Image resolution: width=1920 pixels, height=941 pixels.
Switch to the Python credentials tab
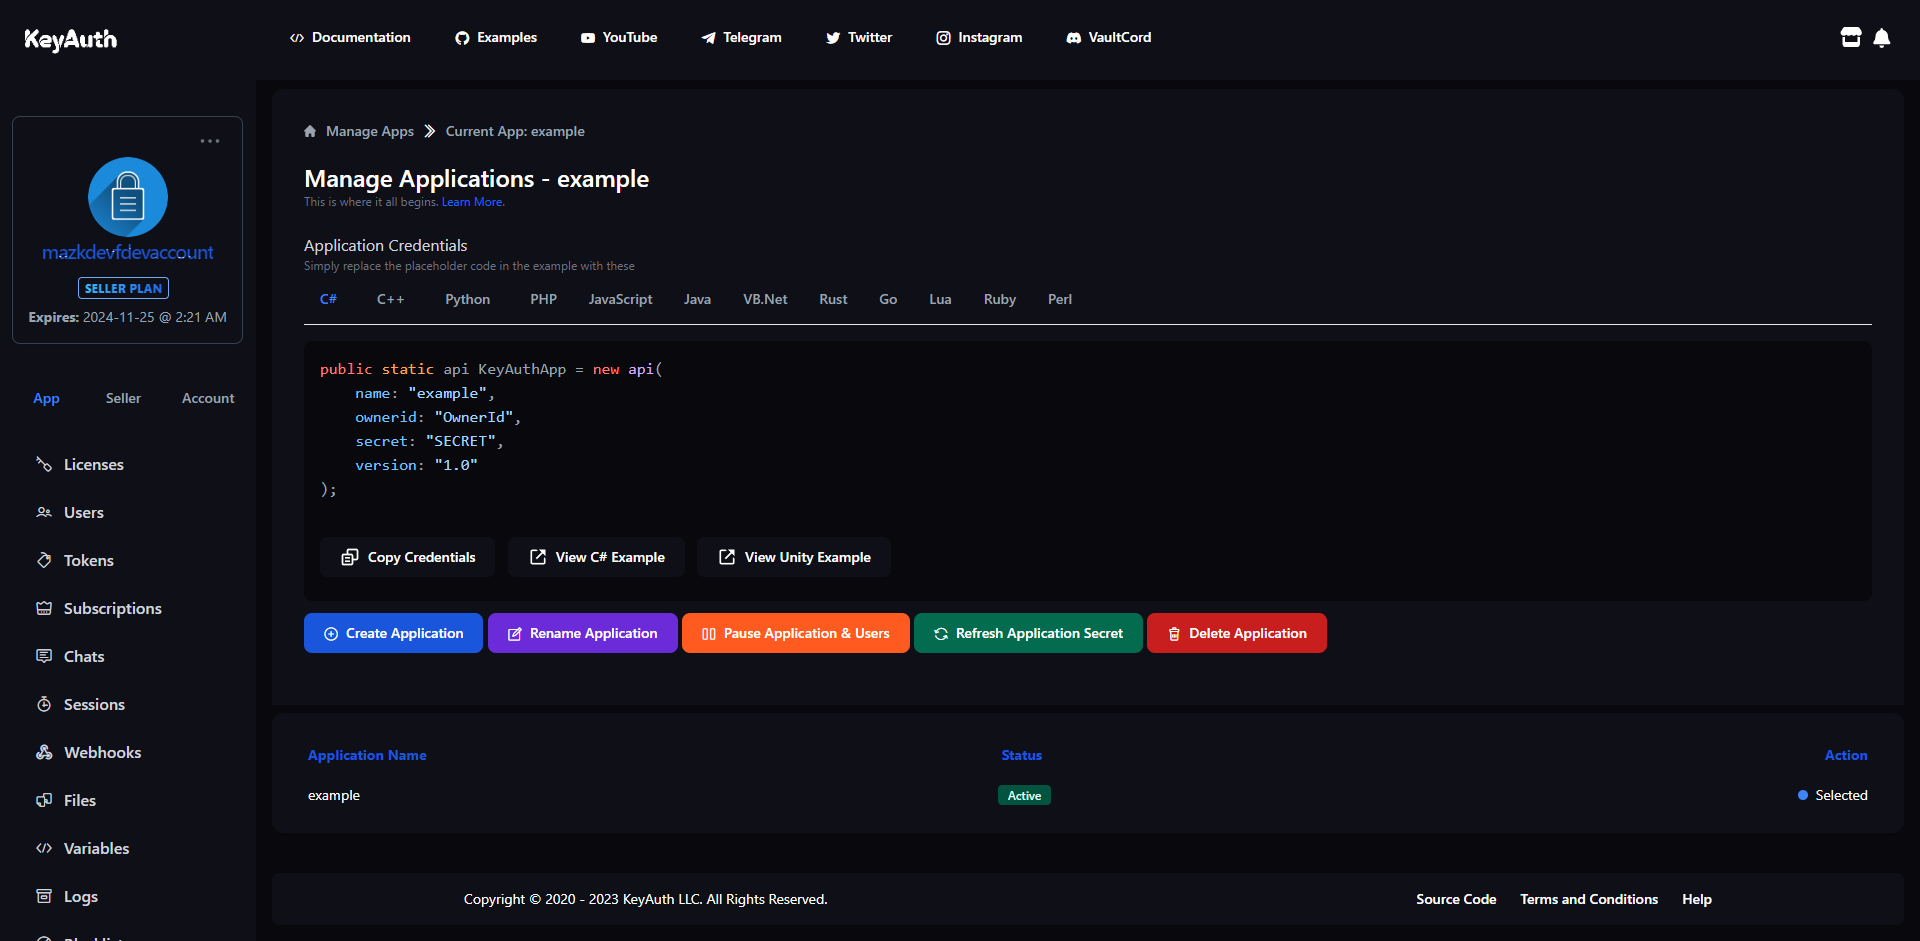[x=467, y=300]
